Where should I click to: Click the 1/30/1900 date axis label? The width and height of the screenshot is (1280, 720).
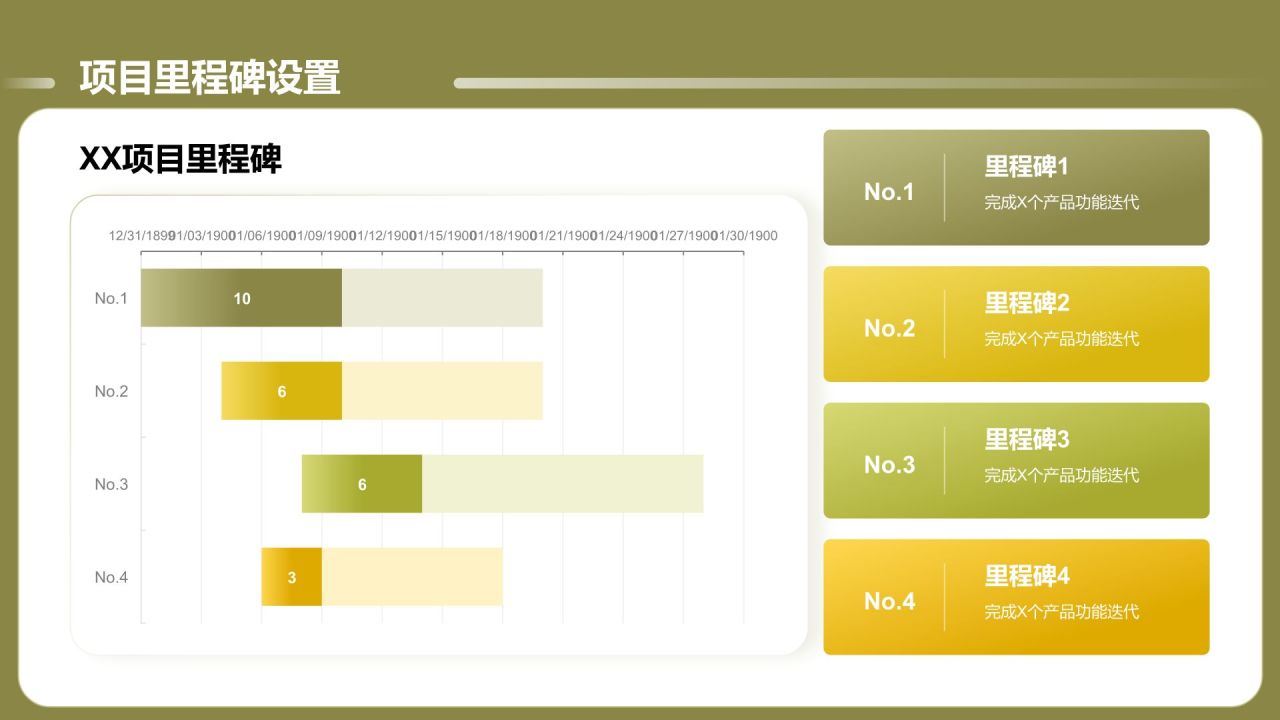pyautogui.click(x=746, y=236)
